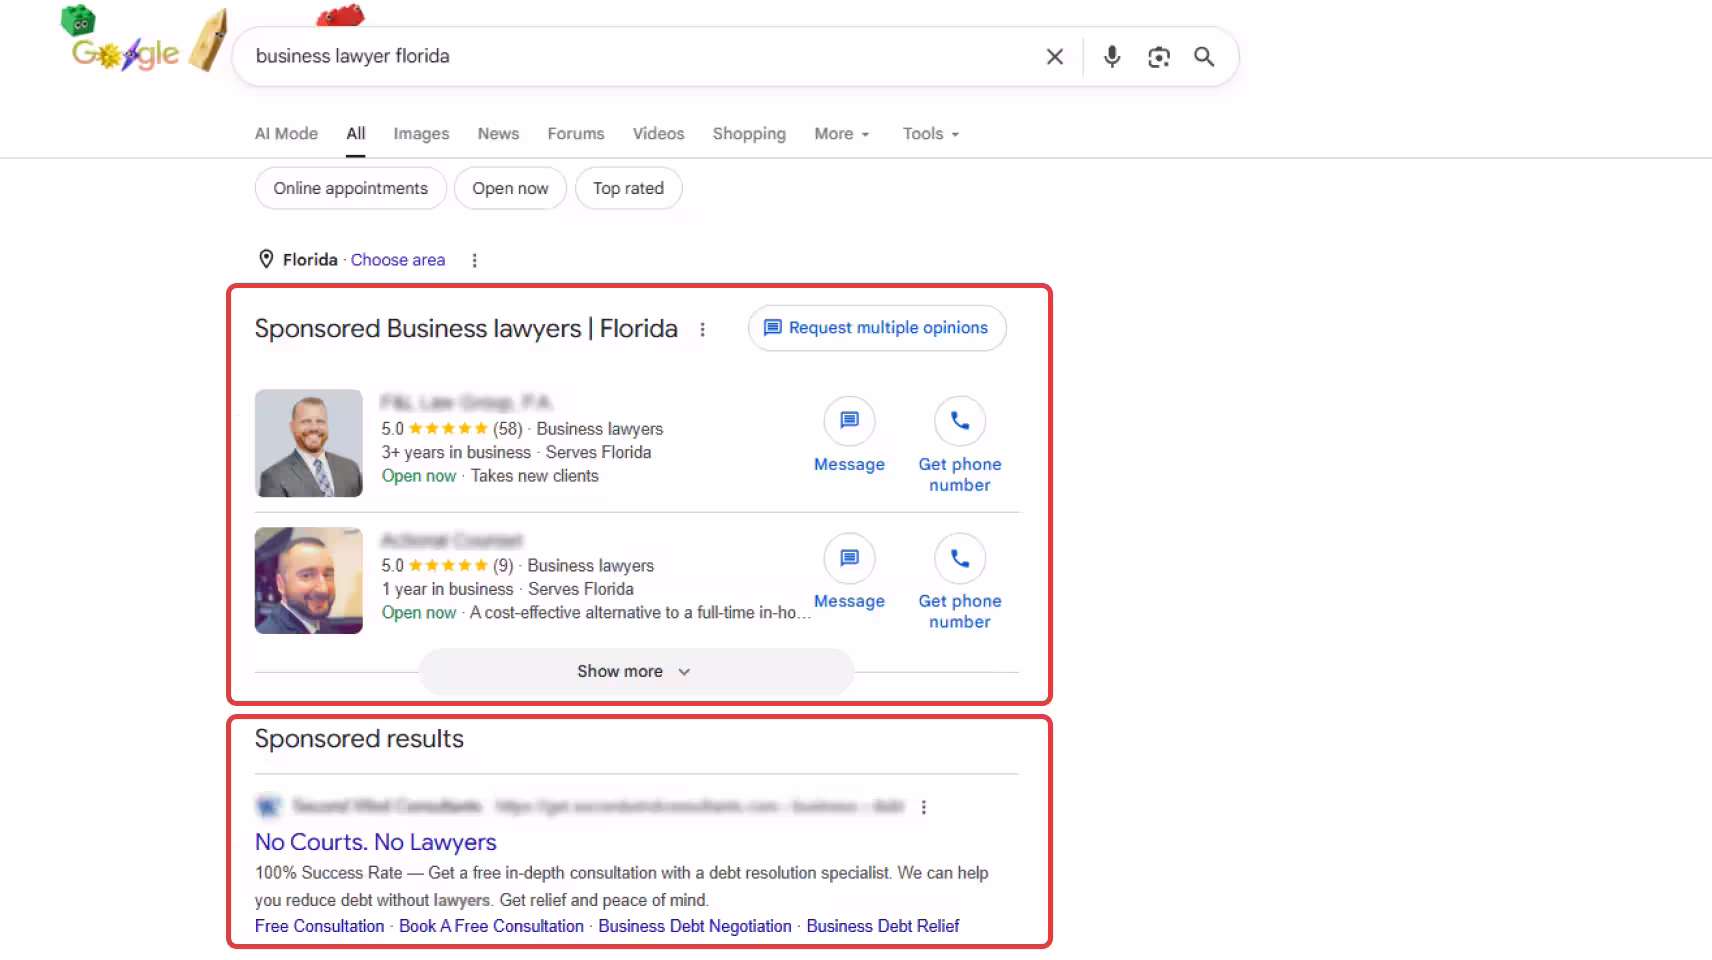Click bold Florida location text
Image resolution: width=1712 pixels, height=960 pixels.
click(x=310, y=260)
